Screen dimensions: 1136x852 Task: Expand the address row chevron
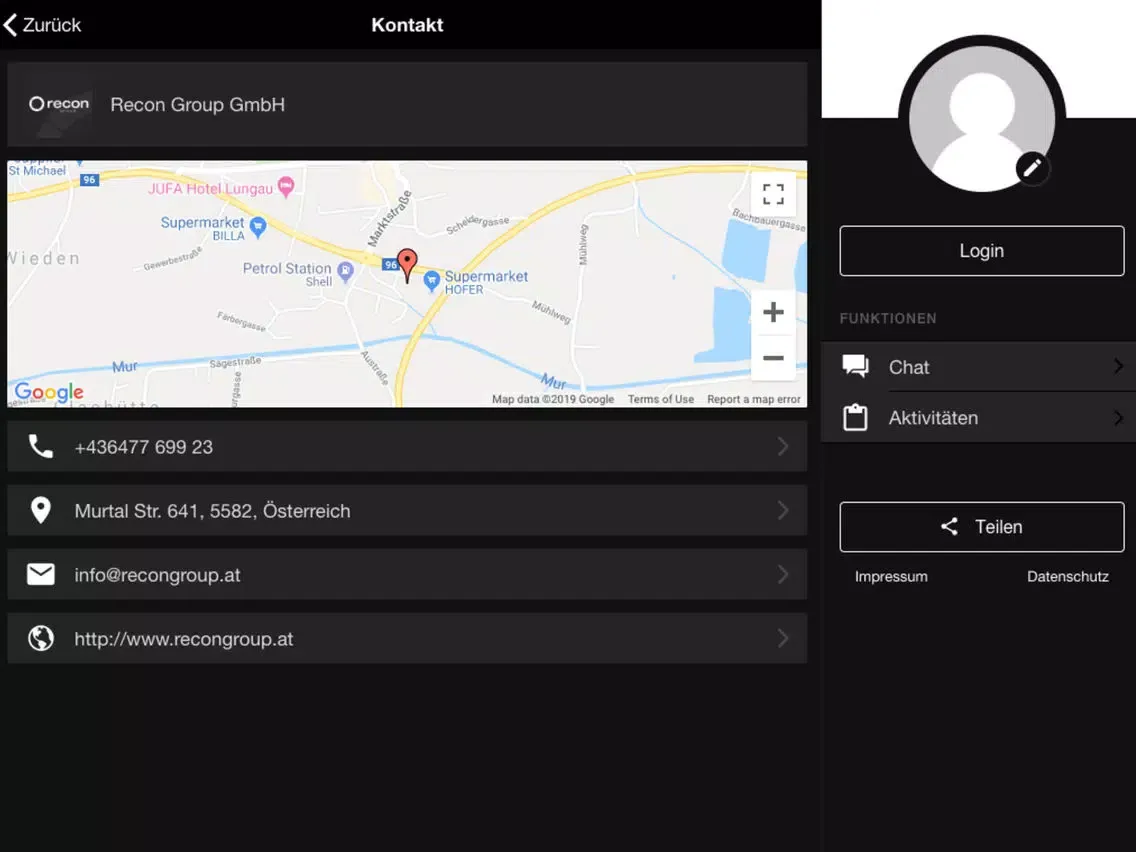782,510
